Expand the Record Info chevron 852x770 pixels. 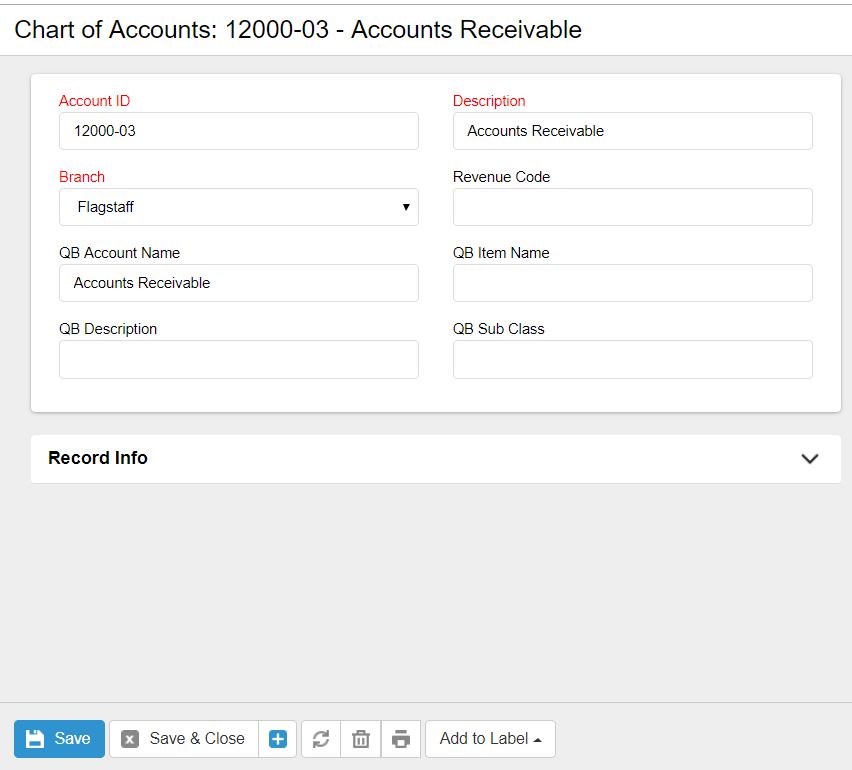click(810, 459)
